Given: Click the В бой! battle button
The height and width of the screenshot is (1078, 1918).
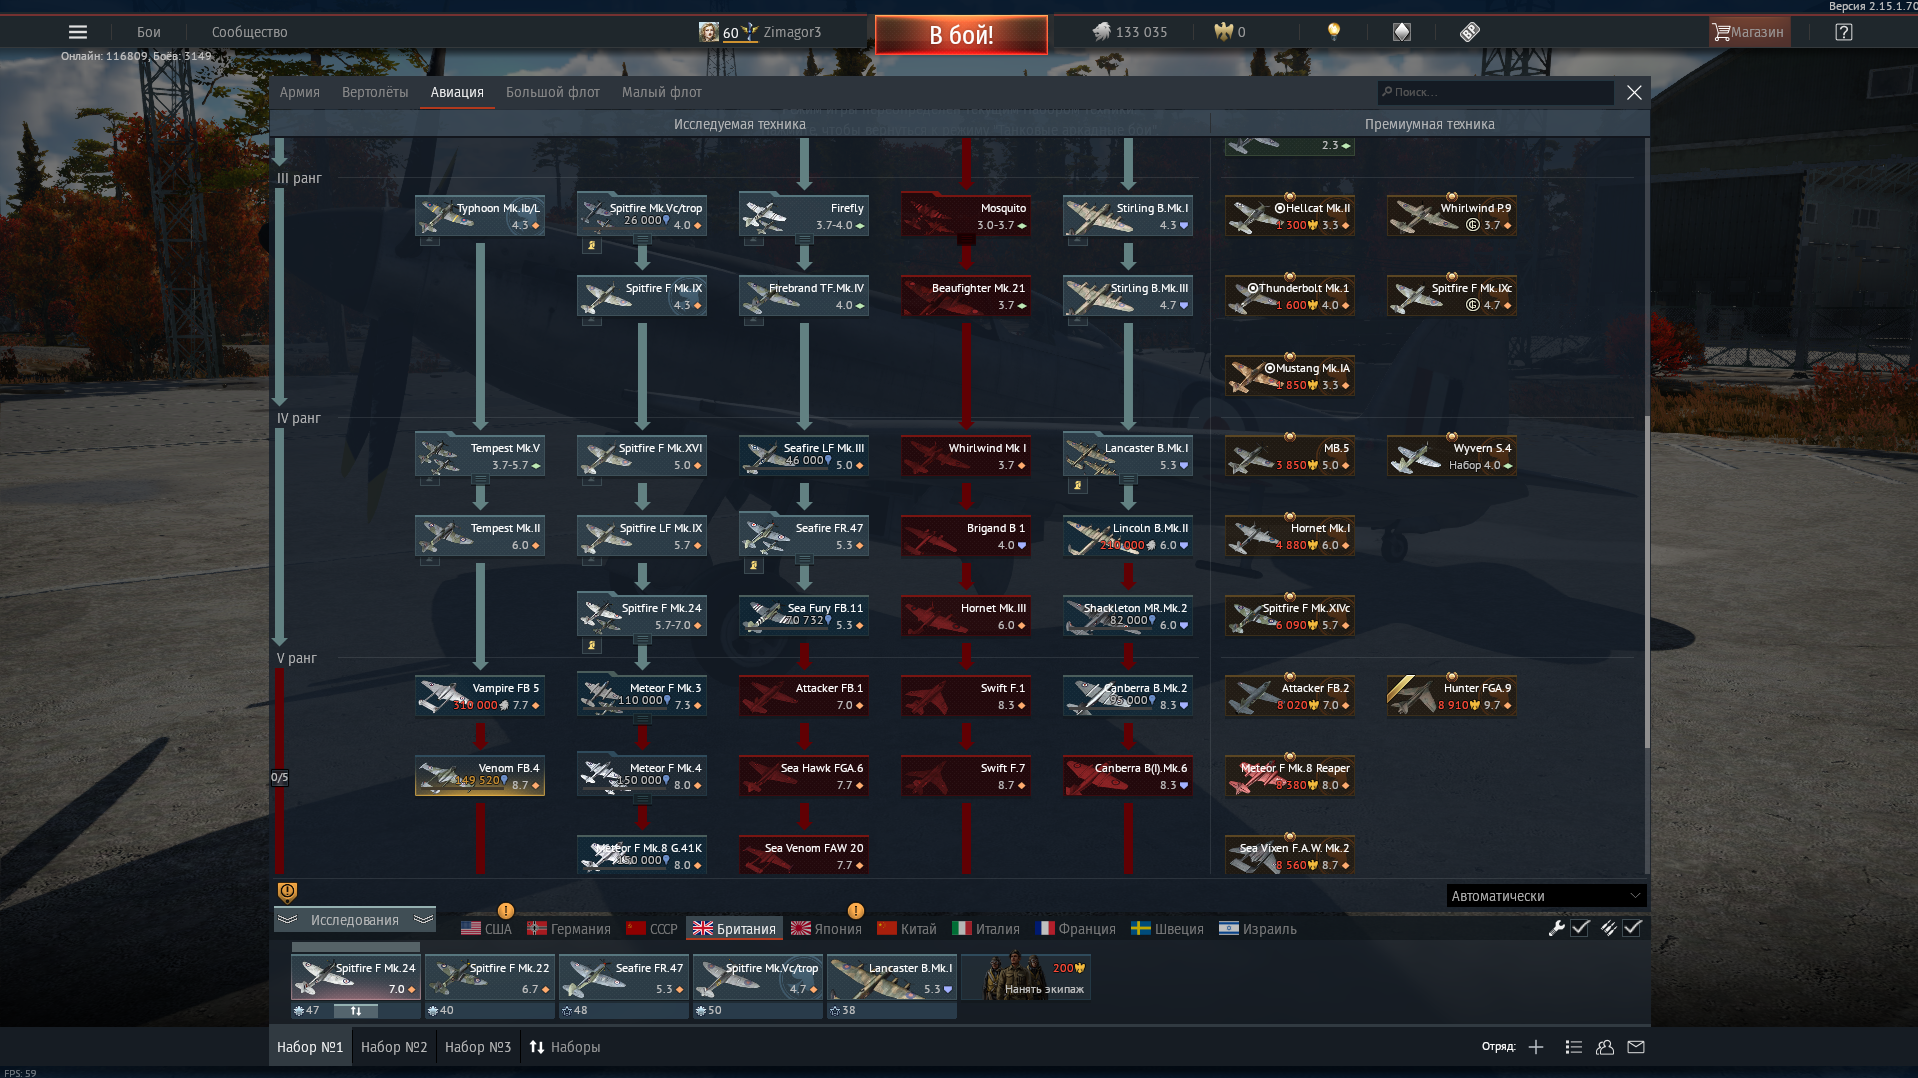Looking at the screenshot, I should tap(961, 35).
